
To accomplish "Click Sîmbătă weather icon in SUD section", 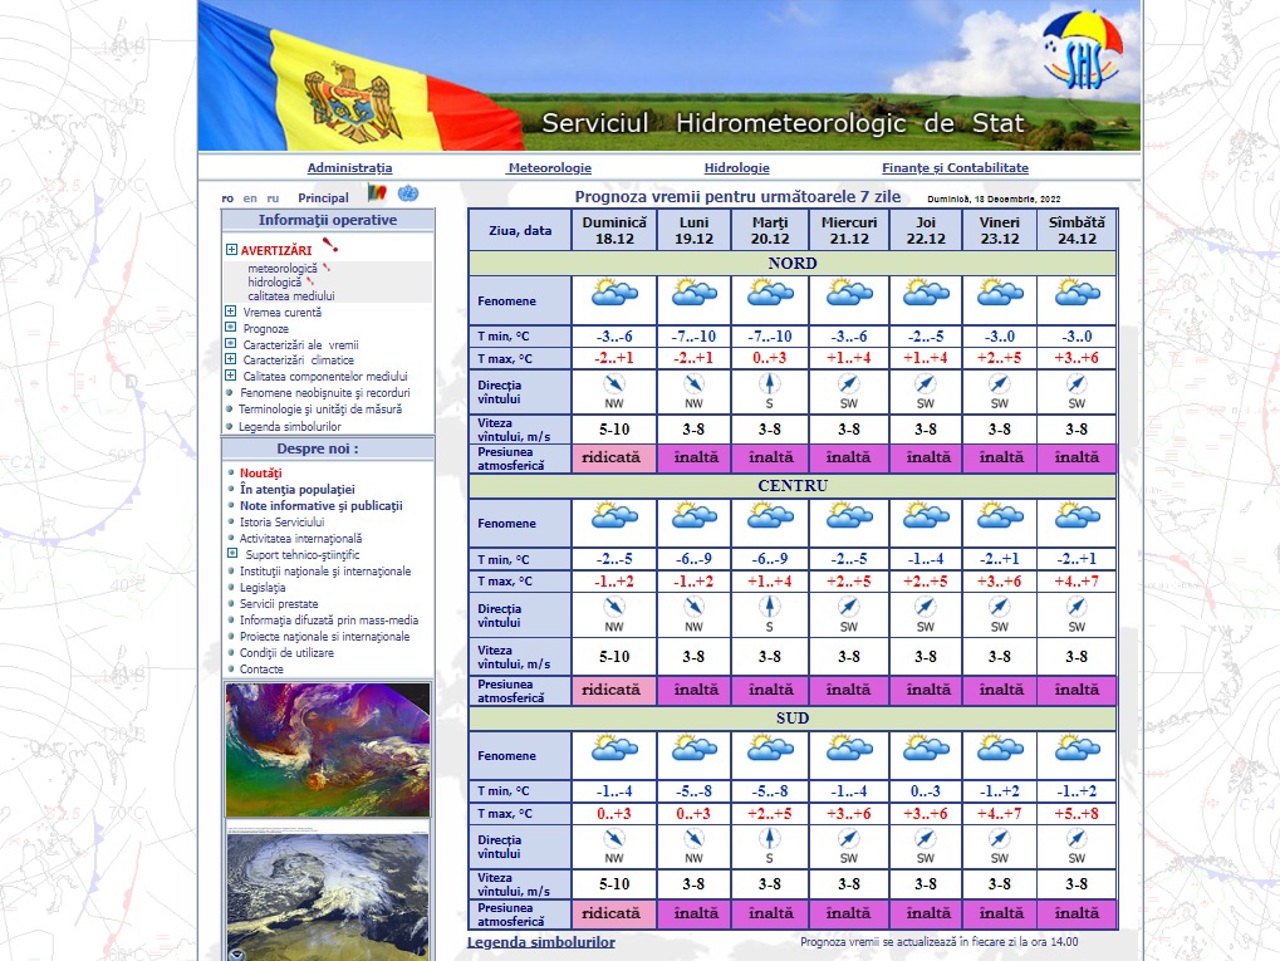I will click(1077, 748).
